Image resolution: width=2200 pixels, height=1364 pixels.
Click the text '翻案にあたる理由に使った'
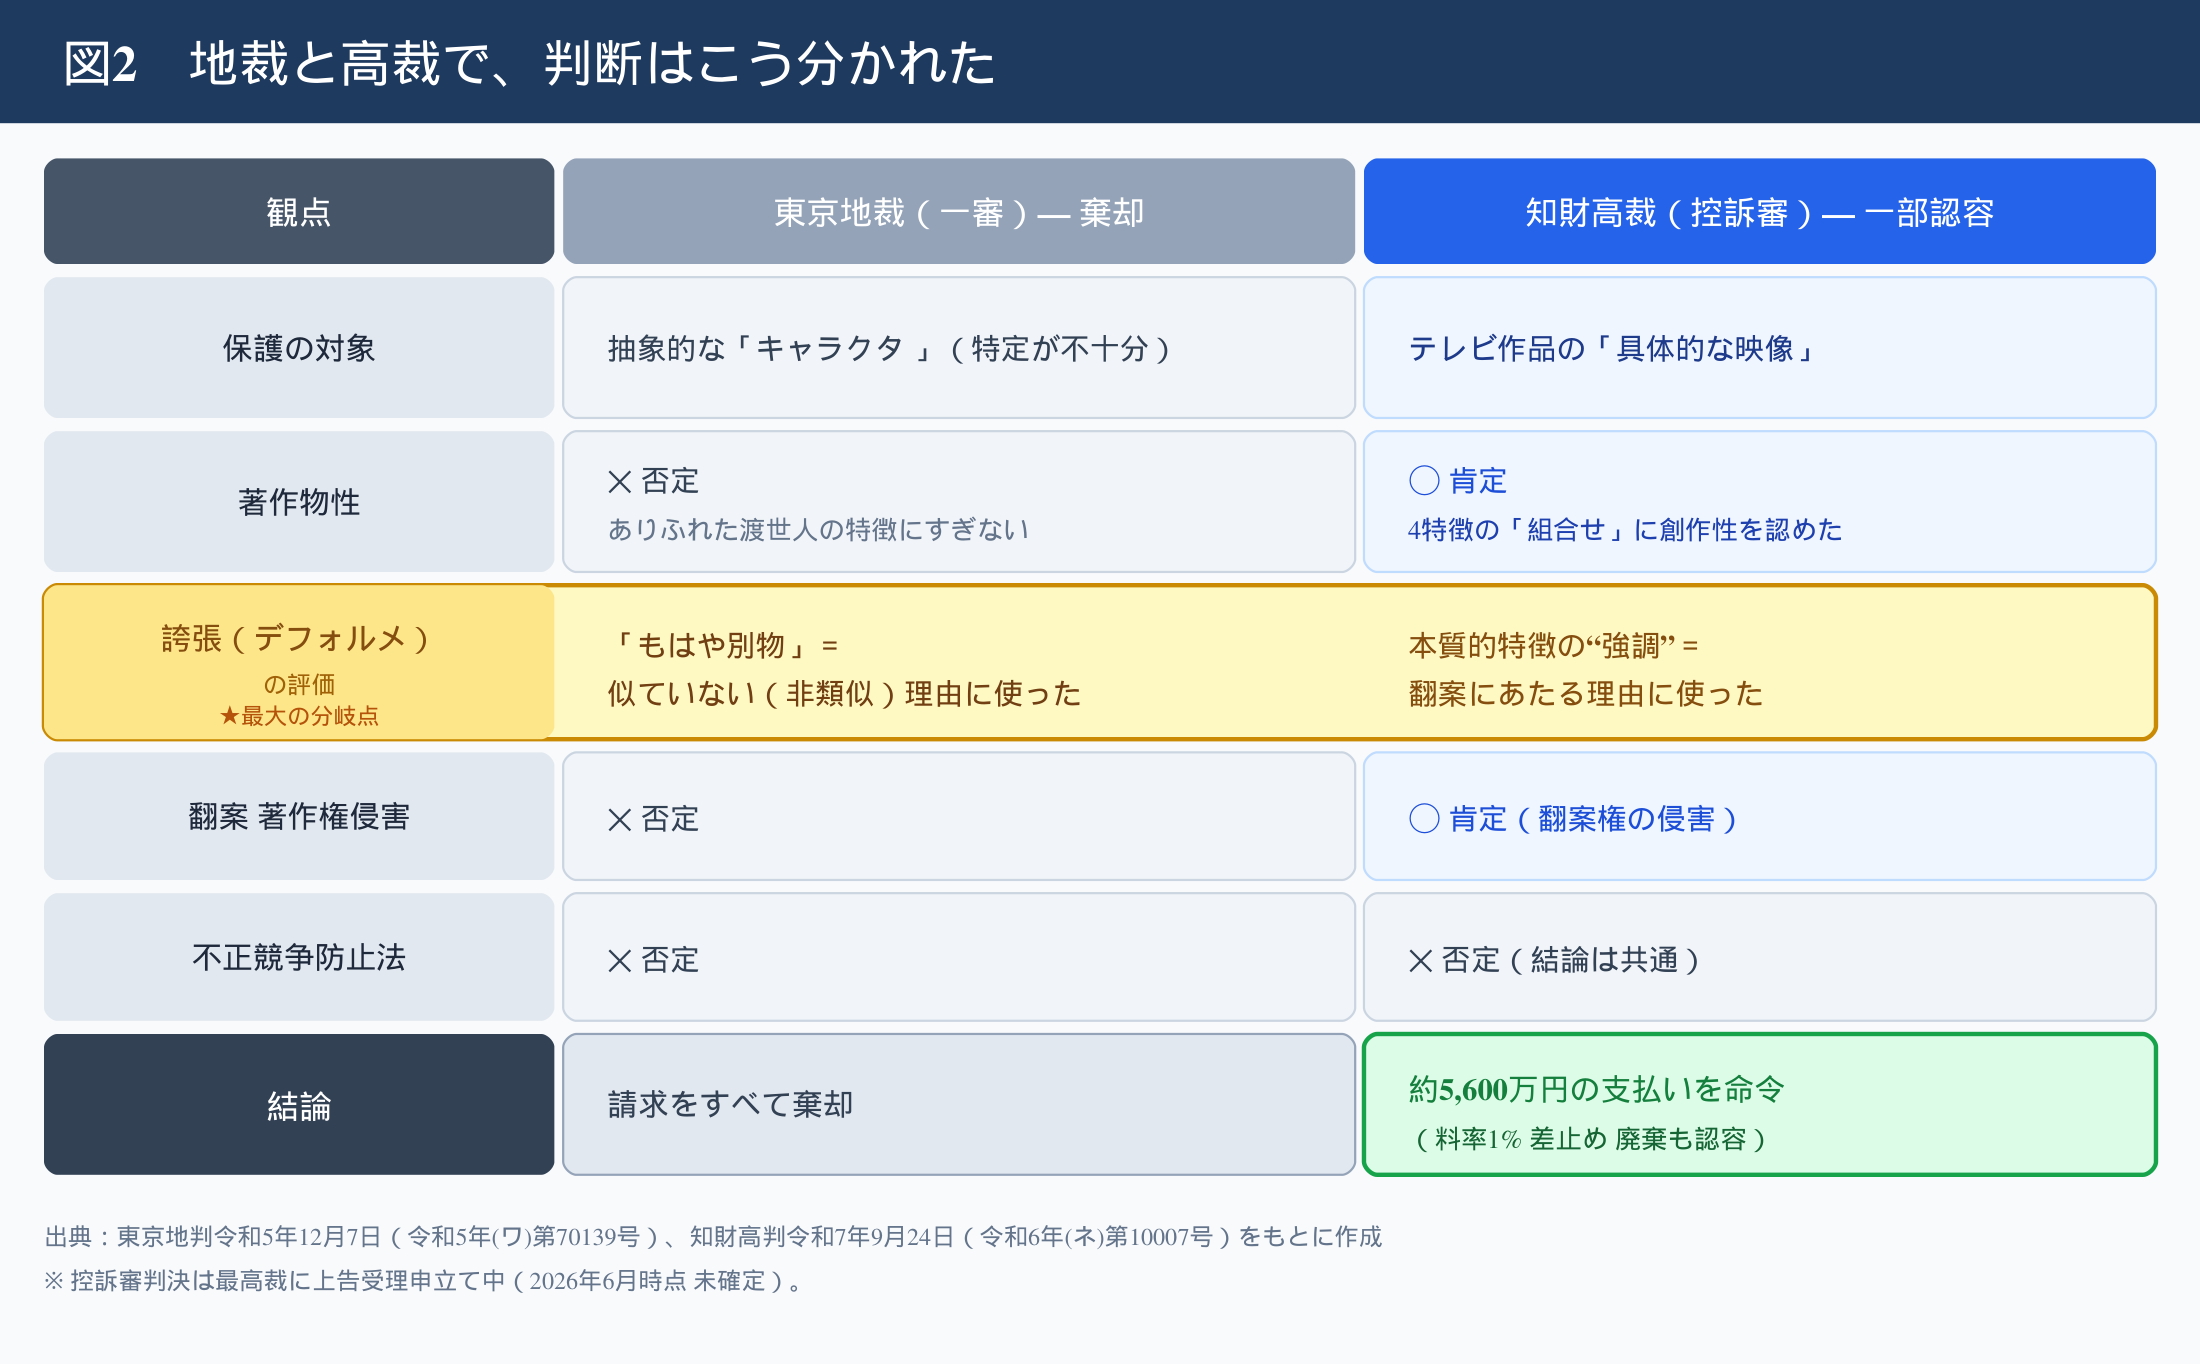[x=1585, y=693]
